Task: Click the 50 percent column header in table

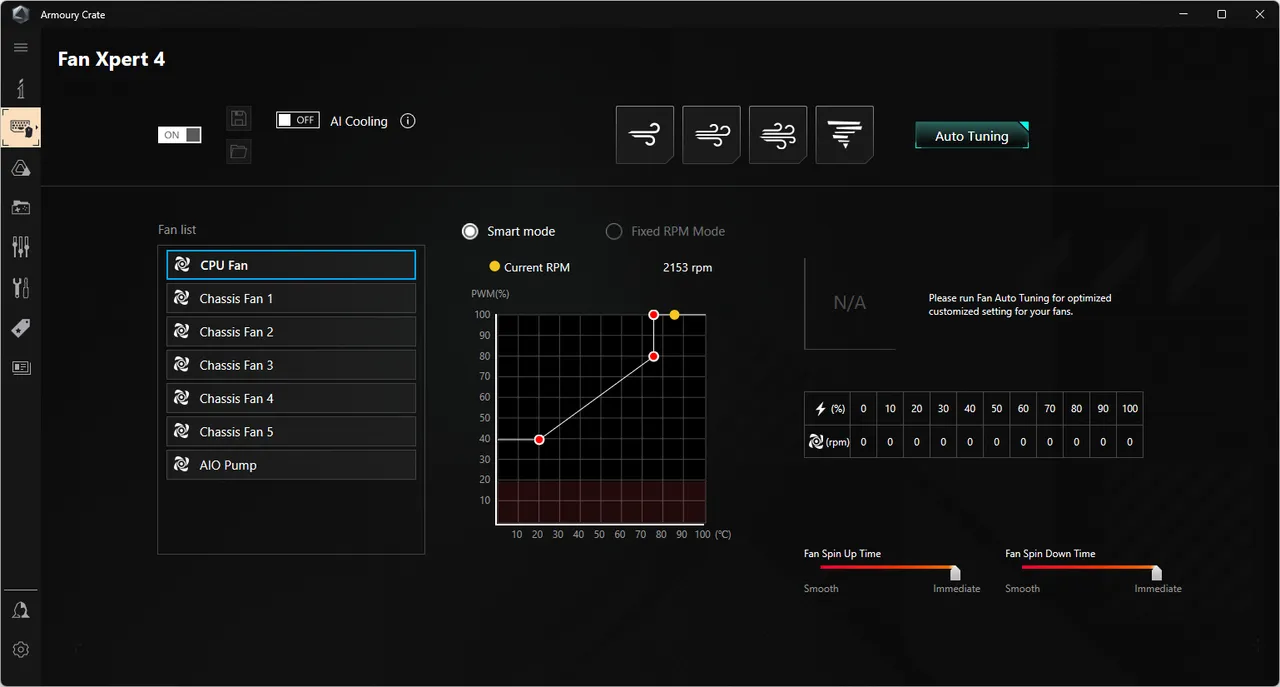Action: [x=996, y=409]
